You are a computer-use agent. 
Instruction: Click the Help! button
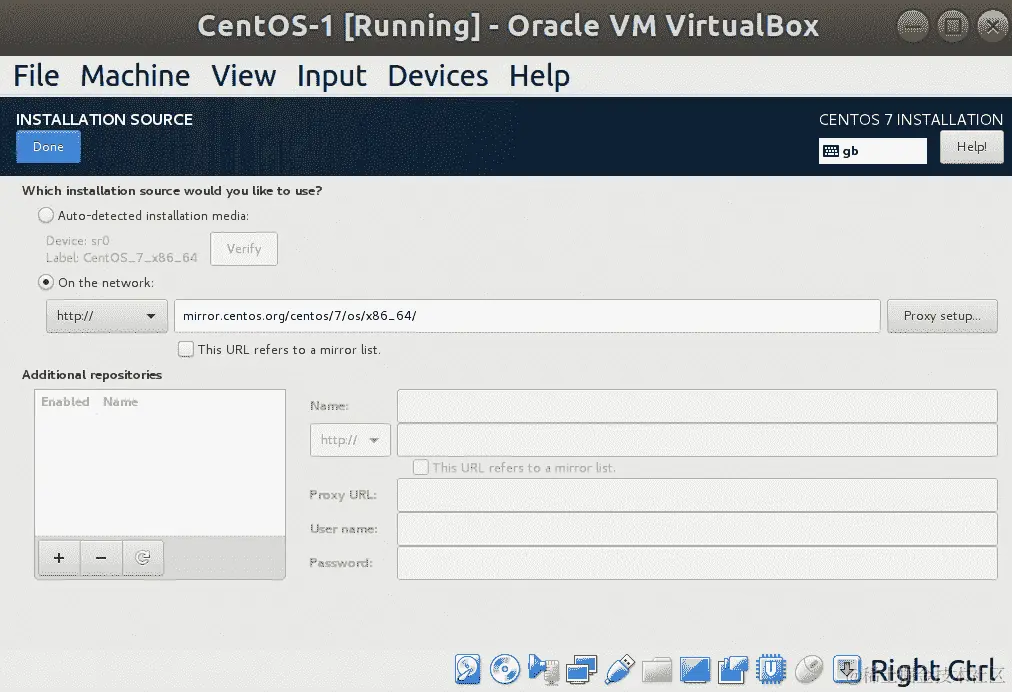tap(971, 147)
